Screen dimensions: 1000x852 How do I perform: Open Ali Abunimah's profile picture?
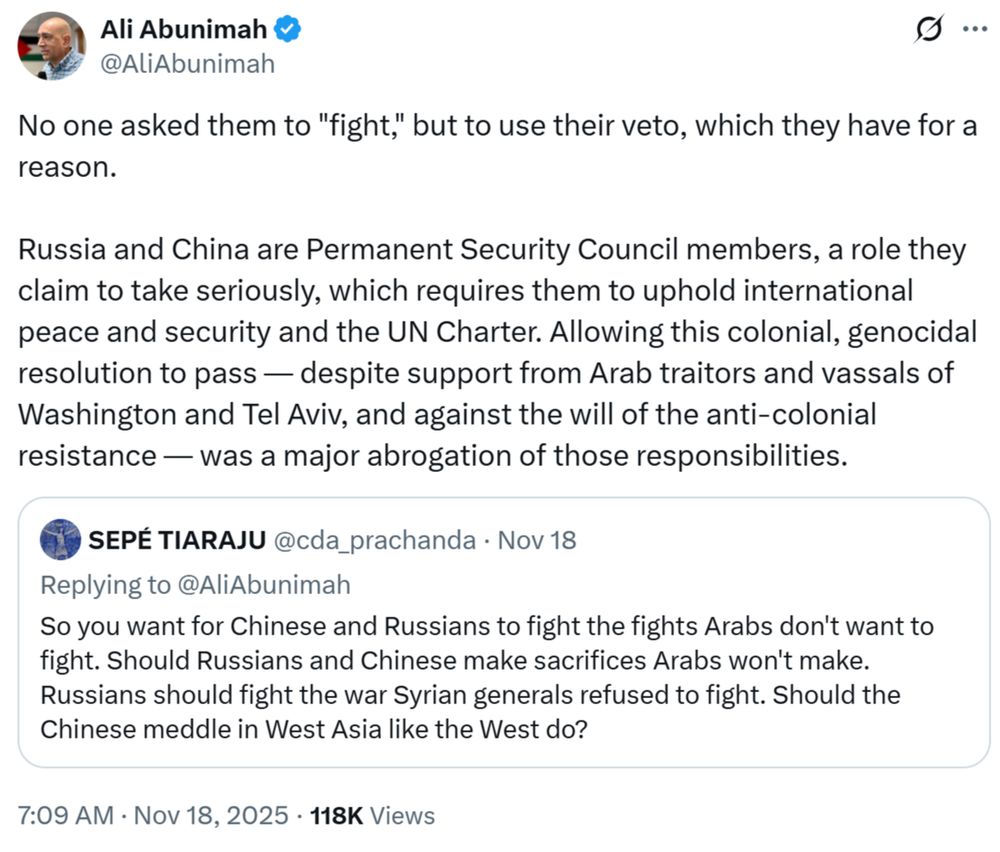(51, 47)
